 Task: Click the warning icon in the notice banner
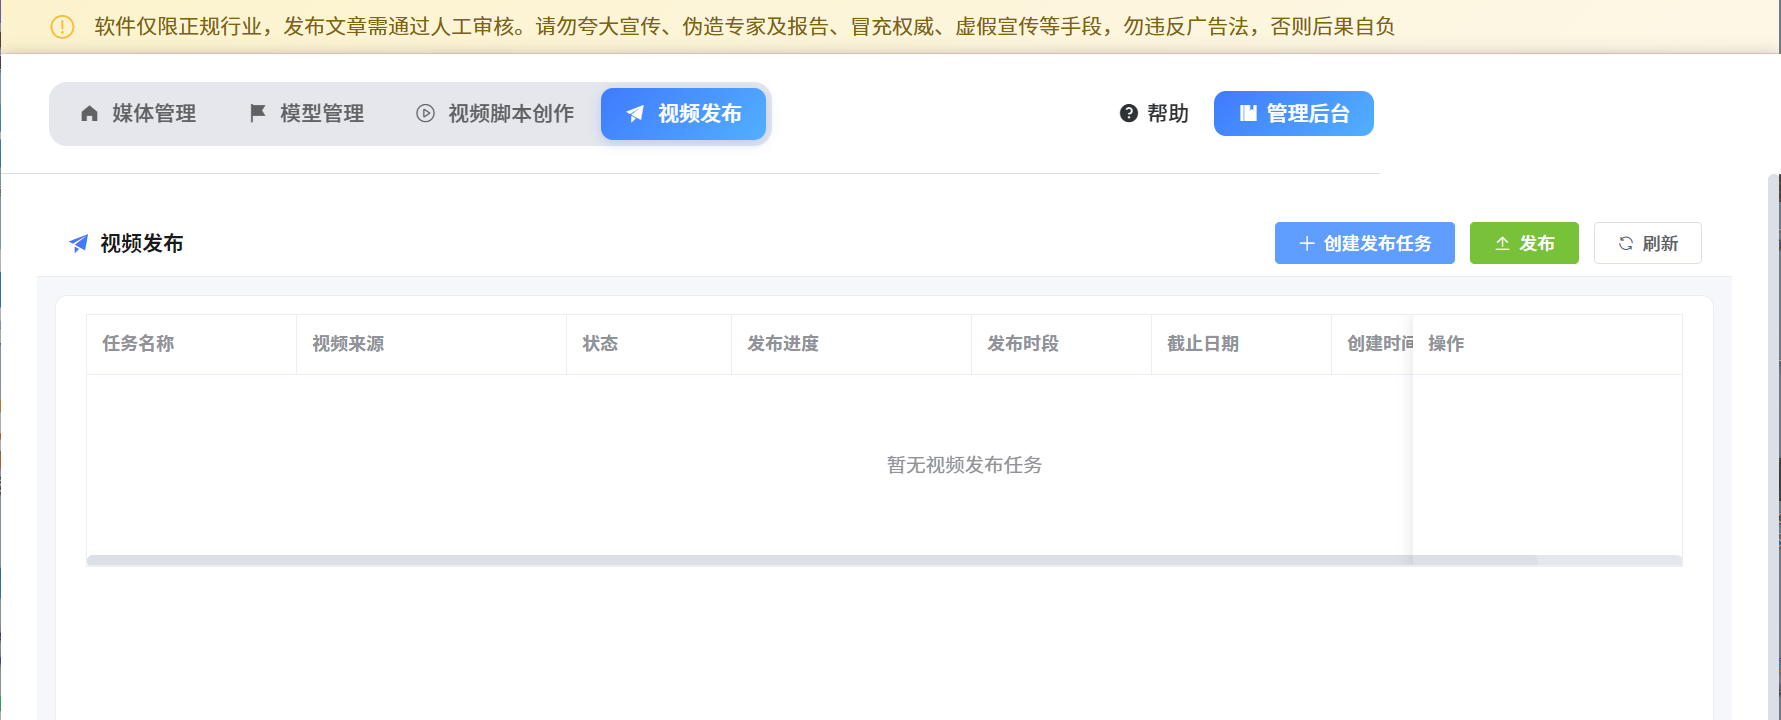(62, 27)
